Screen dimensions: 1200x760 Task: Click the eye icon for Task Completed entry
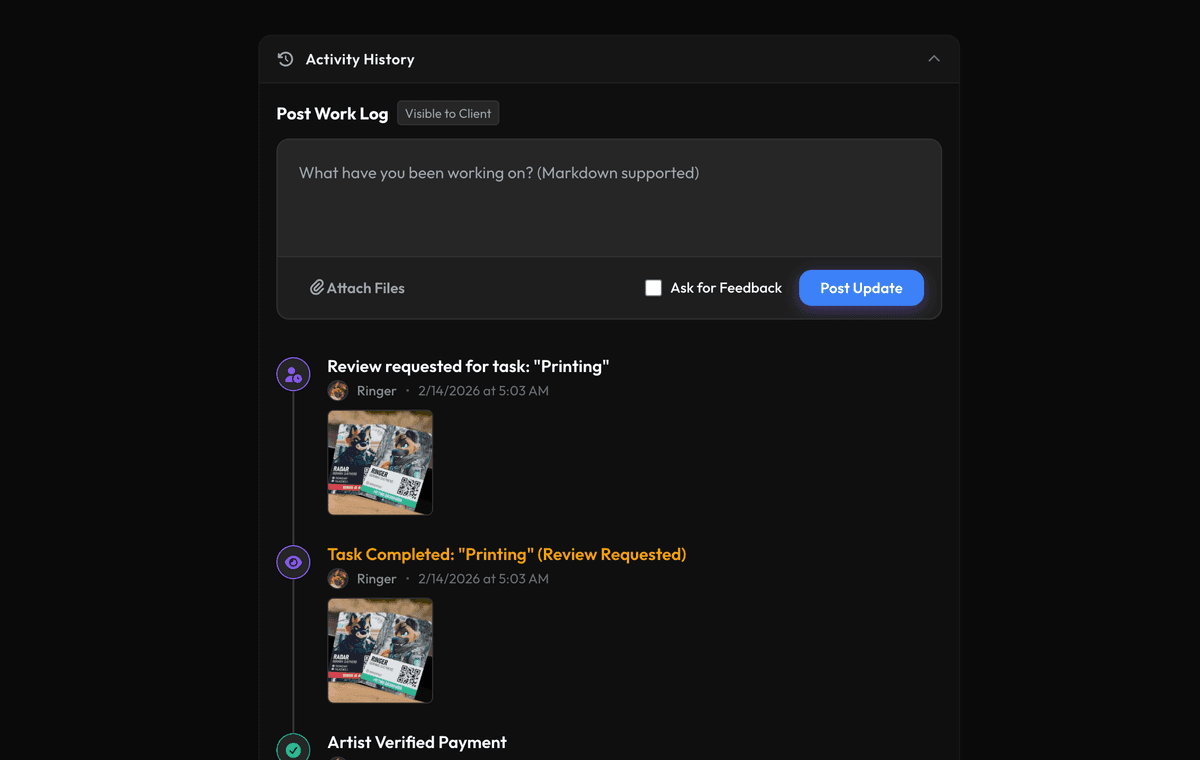[293, 562]
